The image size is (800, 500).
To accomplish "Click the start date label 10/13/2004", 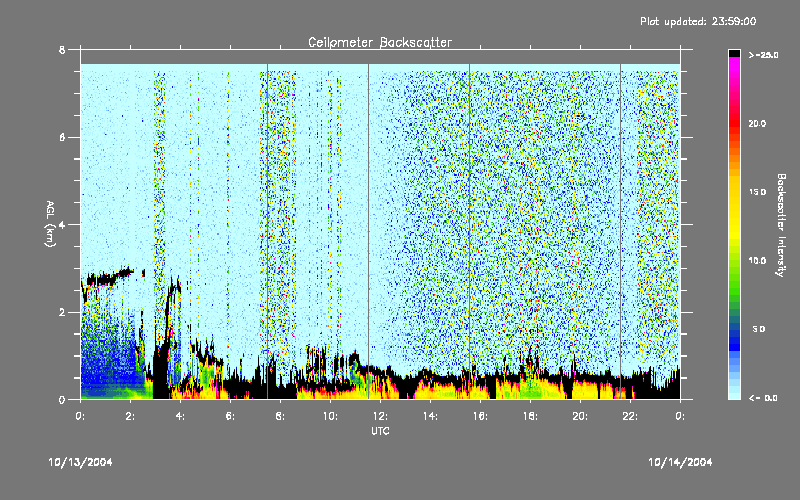I will 80,462.
